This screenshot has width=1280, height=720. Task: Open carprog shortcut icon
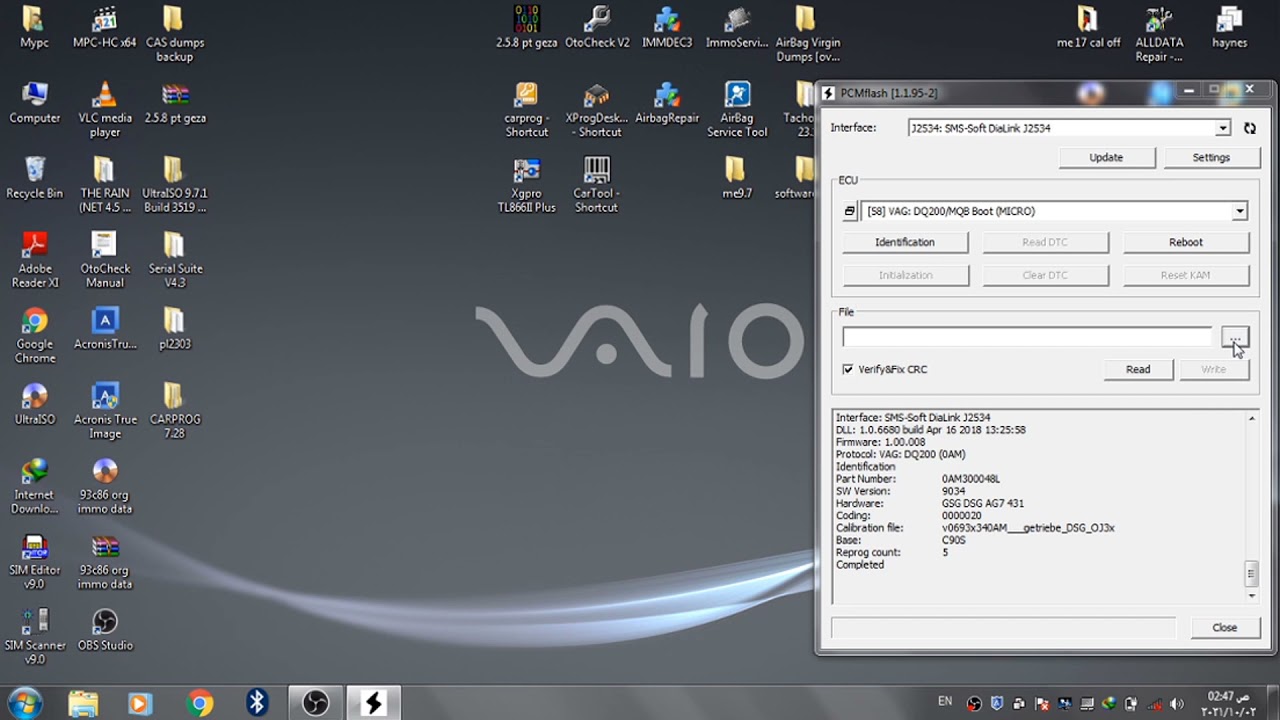[x=526, y=109]
